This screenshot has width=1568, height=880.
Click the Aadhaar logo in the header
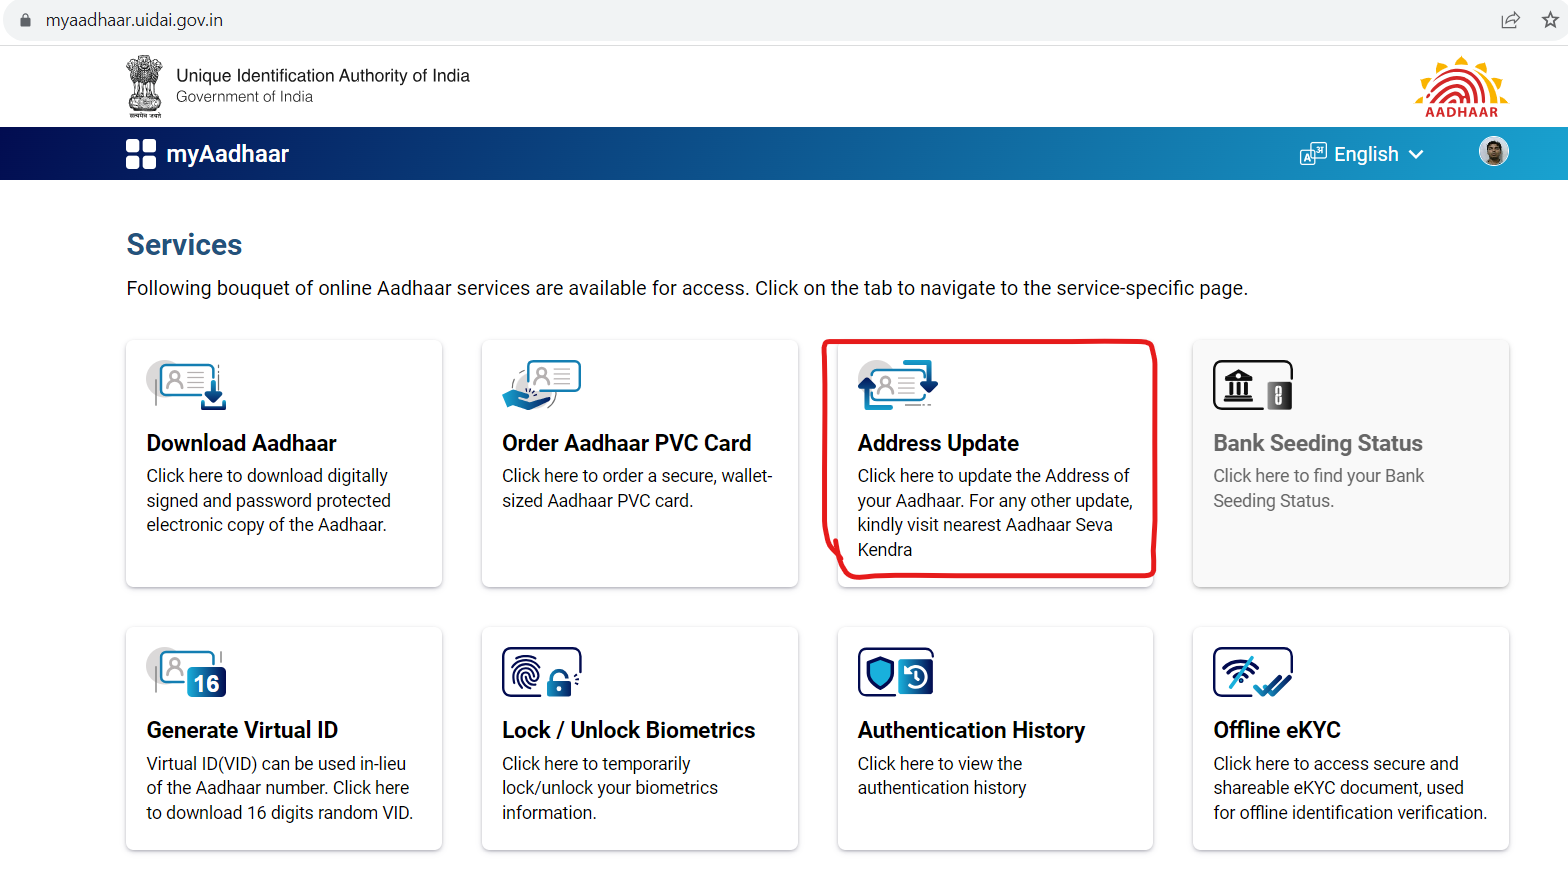click(x=1462, y=87)
